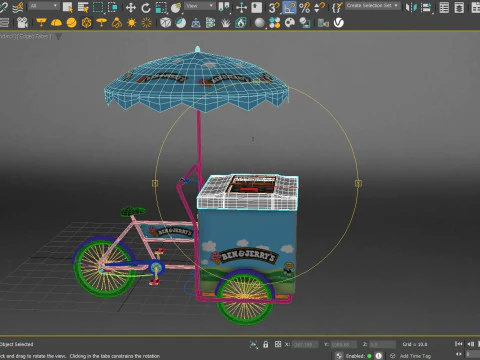Open Select by Name list tool
The height and width of the screenshot is (360, 480).
point(83,7)
